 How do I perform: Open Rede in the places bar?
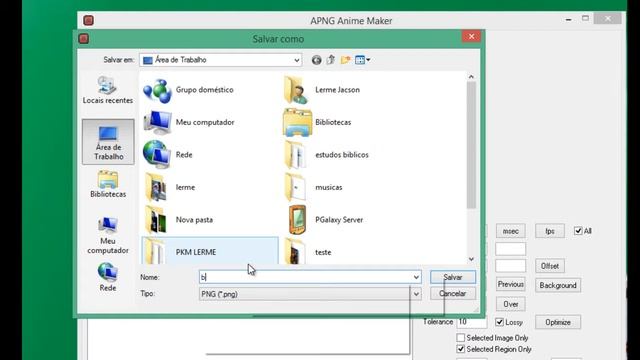[x=108, y=277]
